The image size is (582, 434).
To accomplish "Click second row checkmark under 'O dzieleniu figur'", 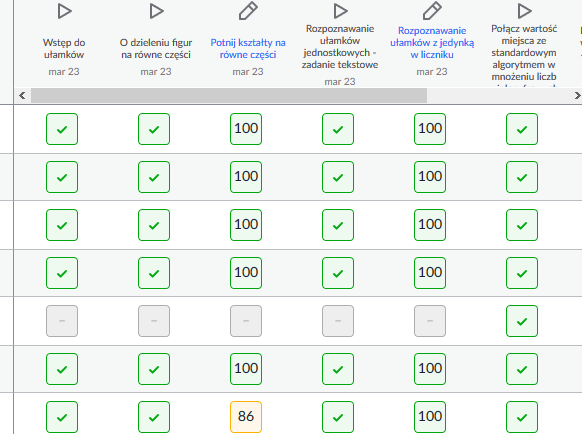I will [x=154, y=177].
